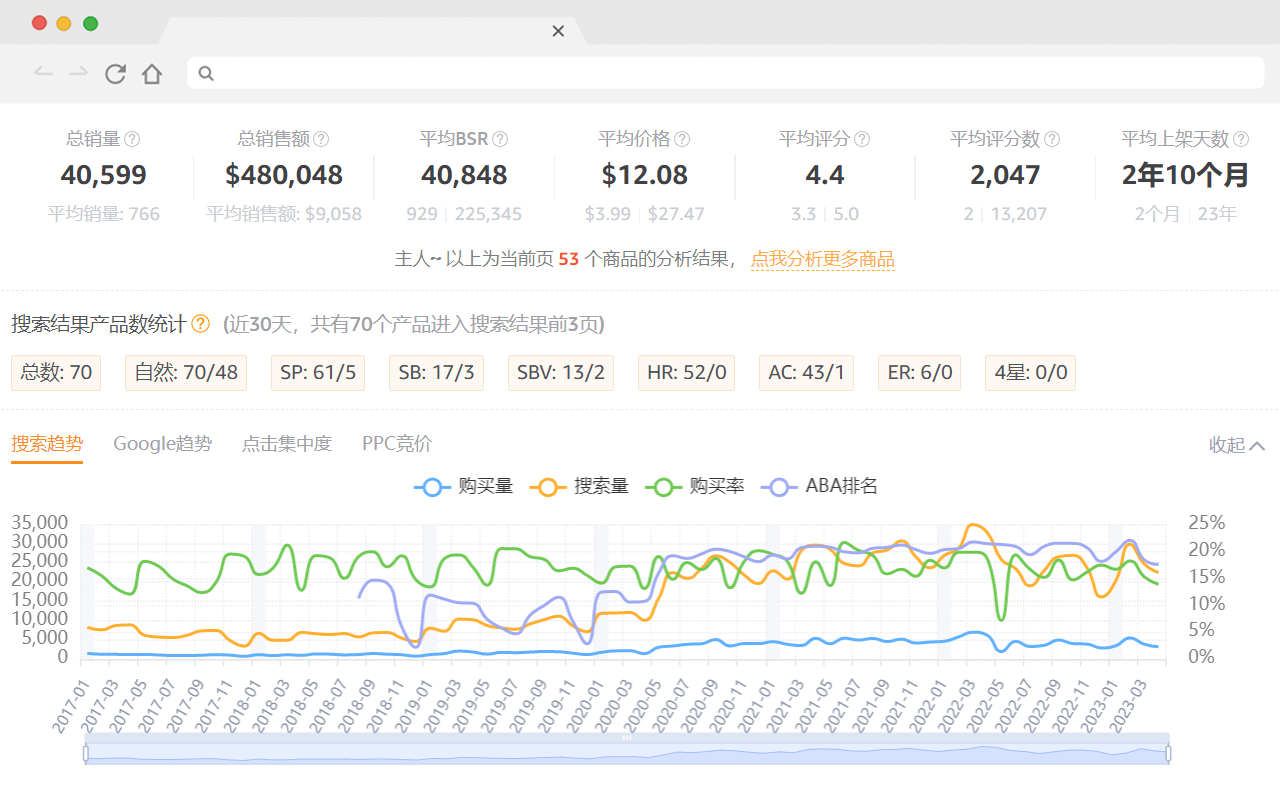Open the PPC竞价 tab
This screenshot has height=800, width=1280.
point(397,443)
